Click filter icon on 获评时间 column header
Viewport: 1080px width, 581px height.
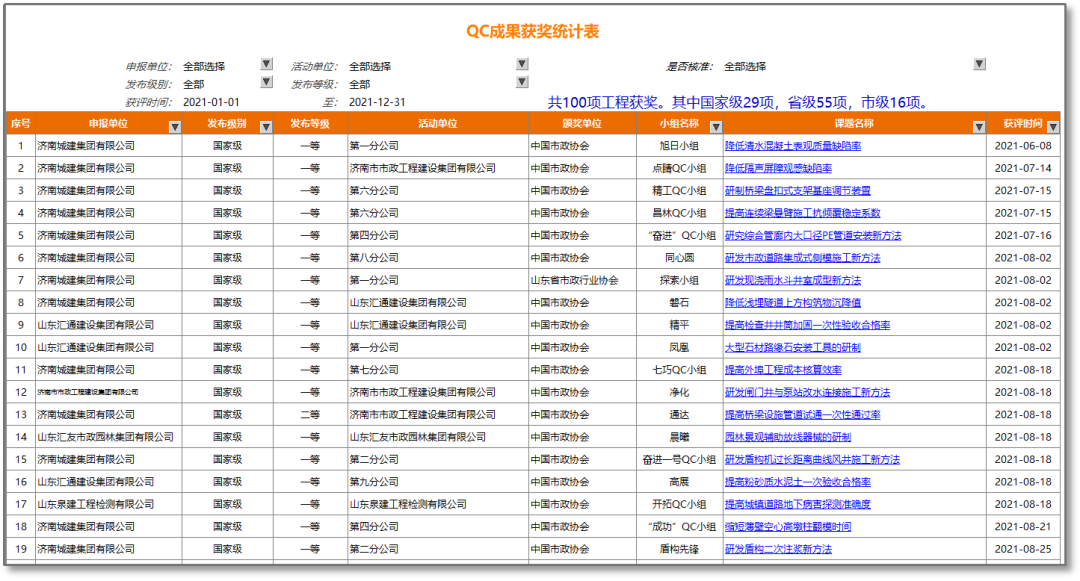1052,126
